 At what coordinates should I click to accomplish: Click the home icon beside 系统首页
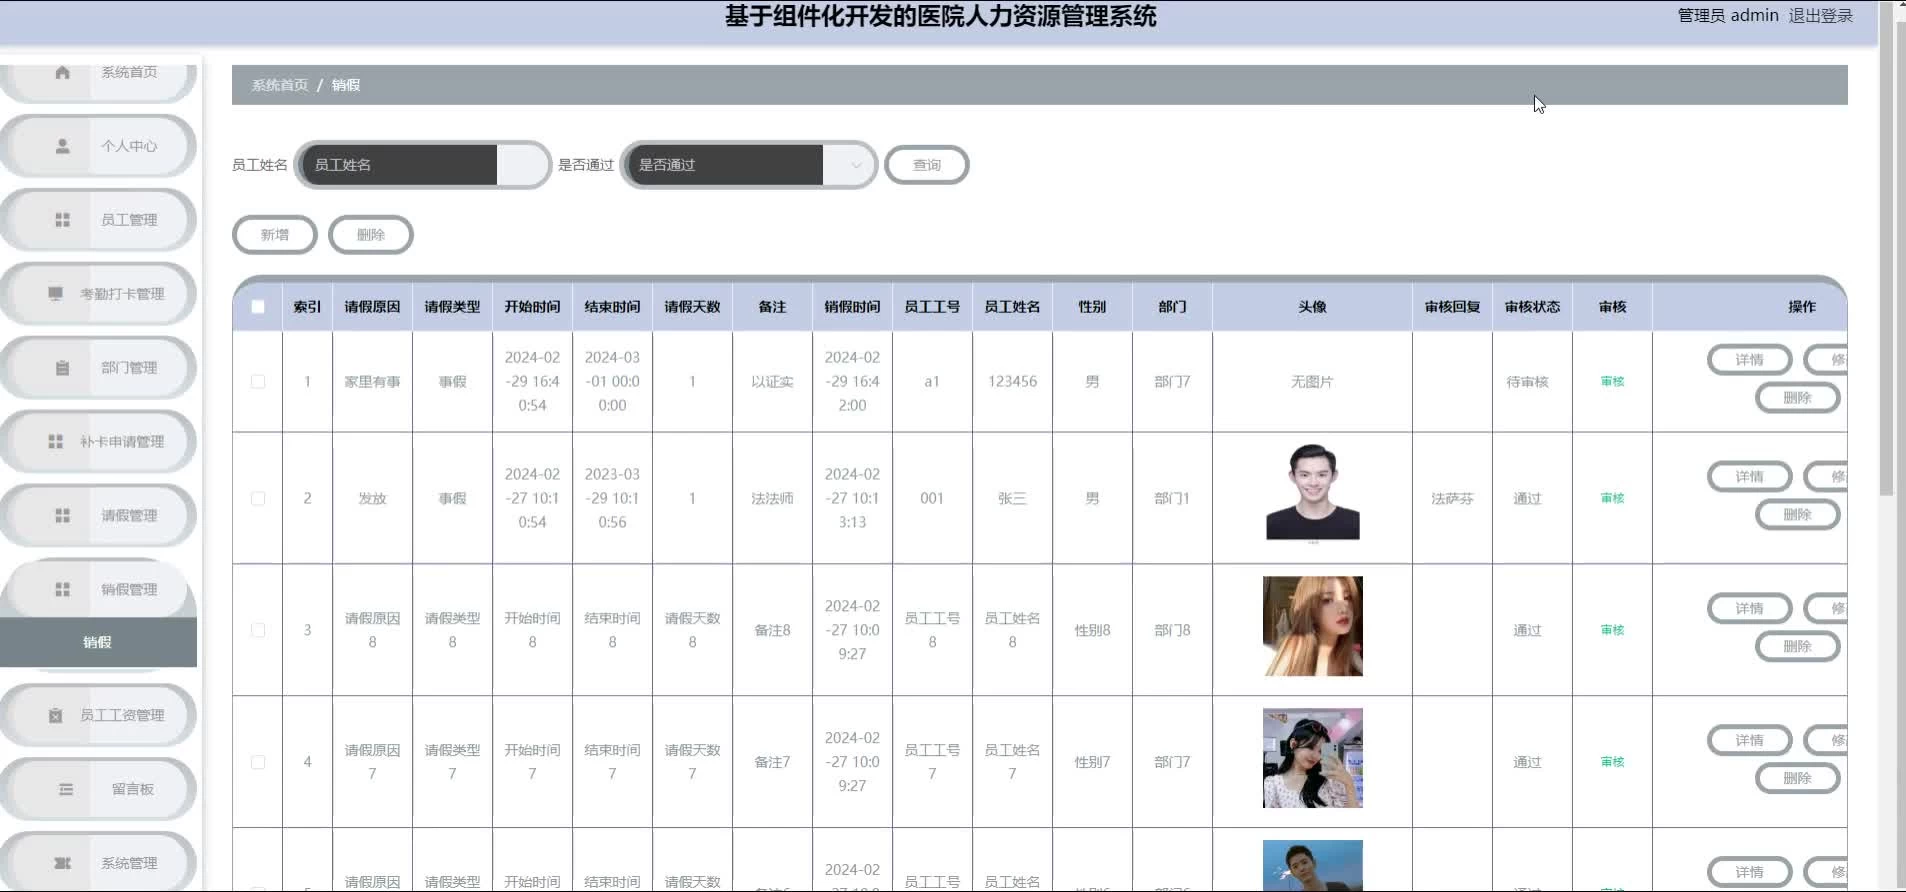click(62, 72)
